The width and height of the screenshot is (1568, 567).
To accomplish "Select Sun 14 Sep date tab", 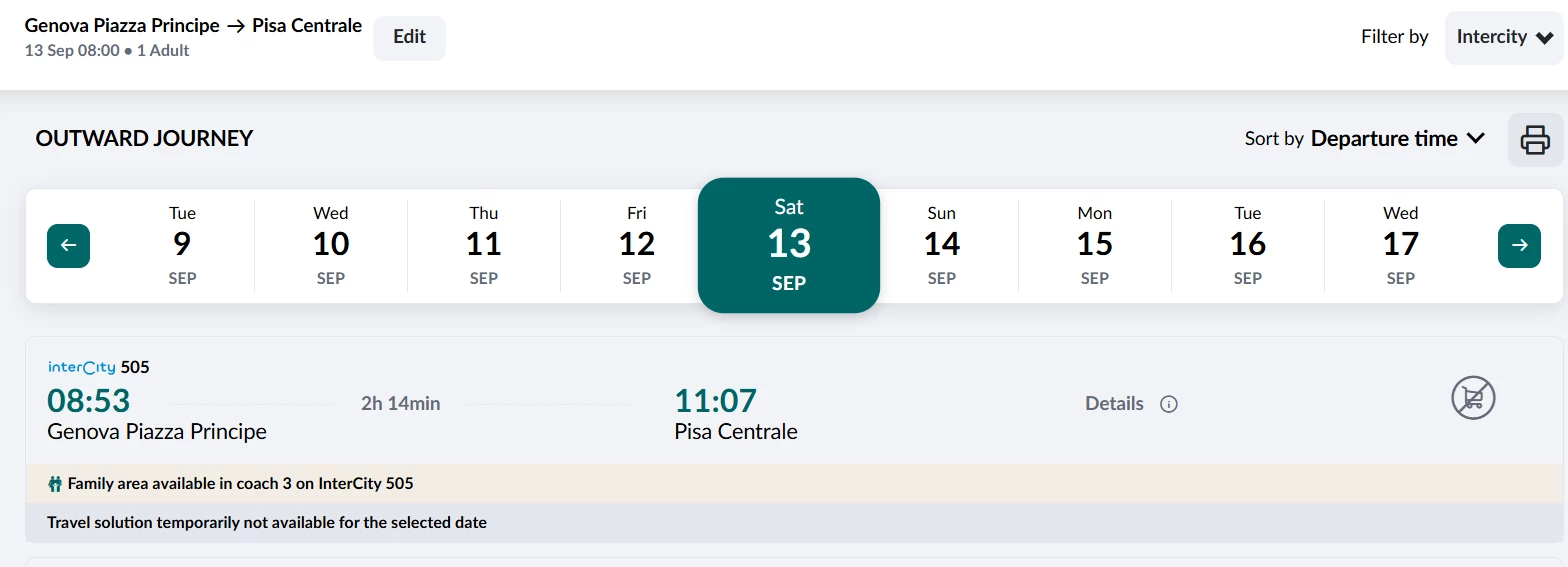I will coord(942,246).
